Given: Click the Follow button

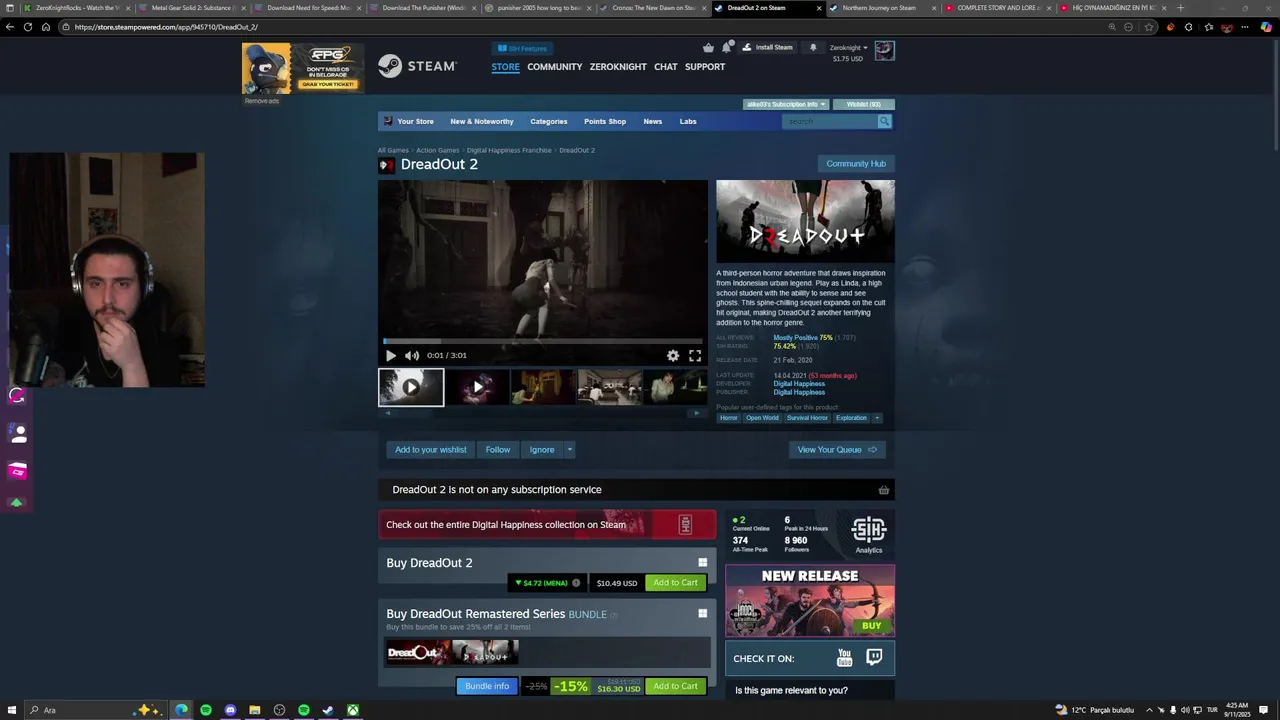Looking at the screenshot, I should (x=498, y=450).
